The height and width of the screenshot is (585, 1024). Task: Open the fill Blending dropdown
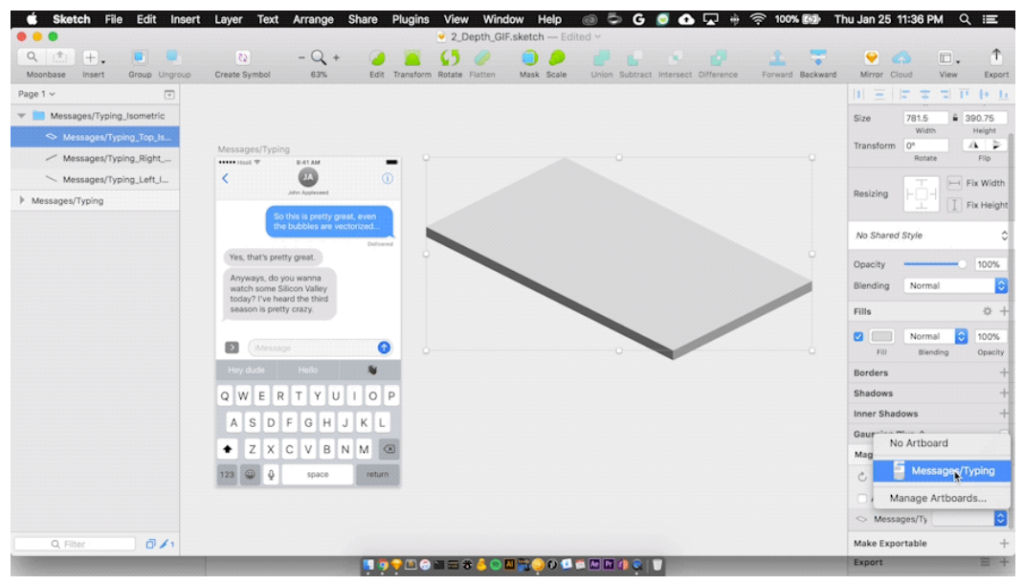pyautogui.click(x=935, y=336)
